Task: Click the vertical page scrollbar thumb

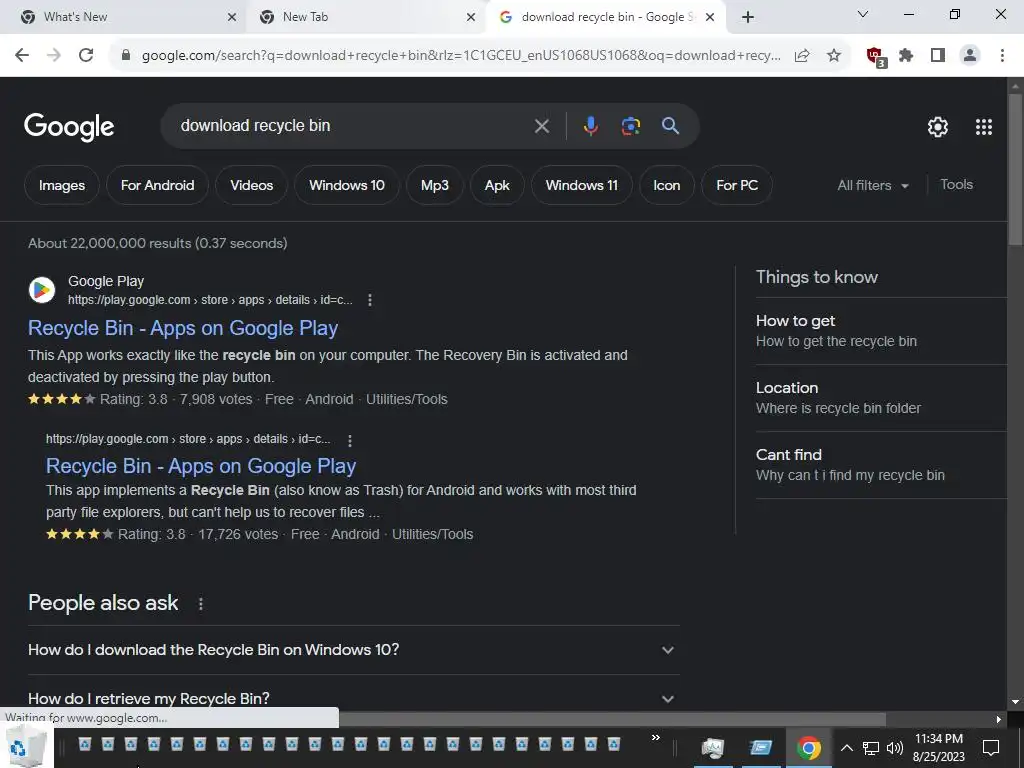Action: click(x=1015, y=170)
